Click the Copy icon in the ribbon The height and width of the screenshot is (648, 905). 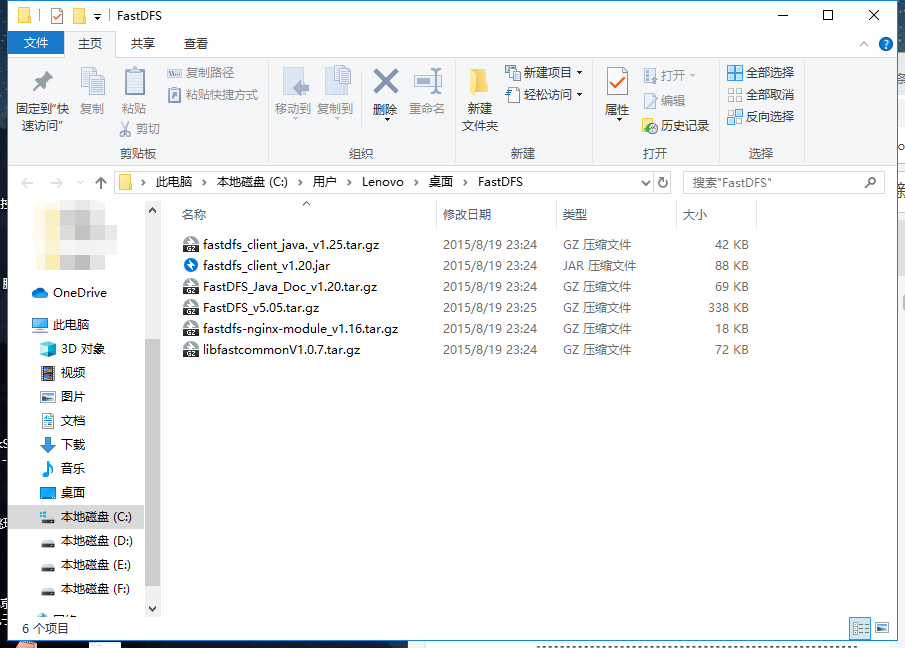pos(92,82)
